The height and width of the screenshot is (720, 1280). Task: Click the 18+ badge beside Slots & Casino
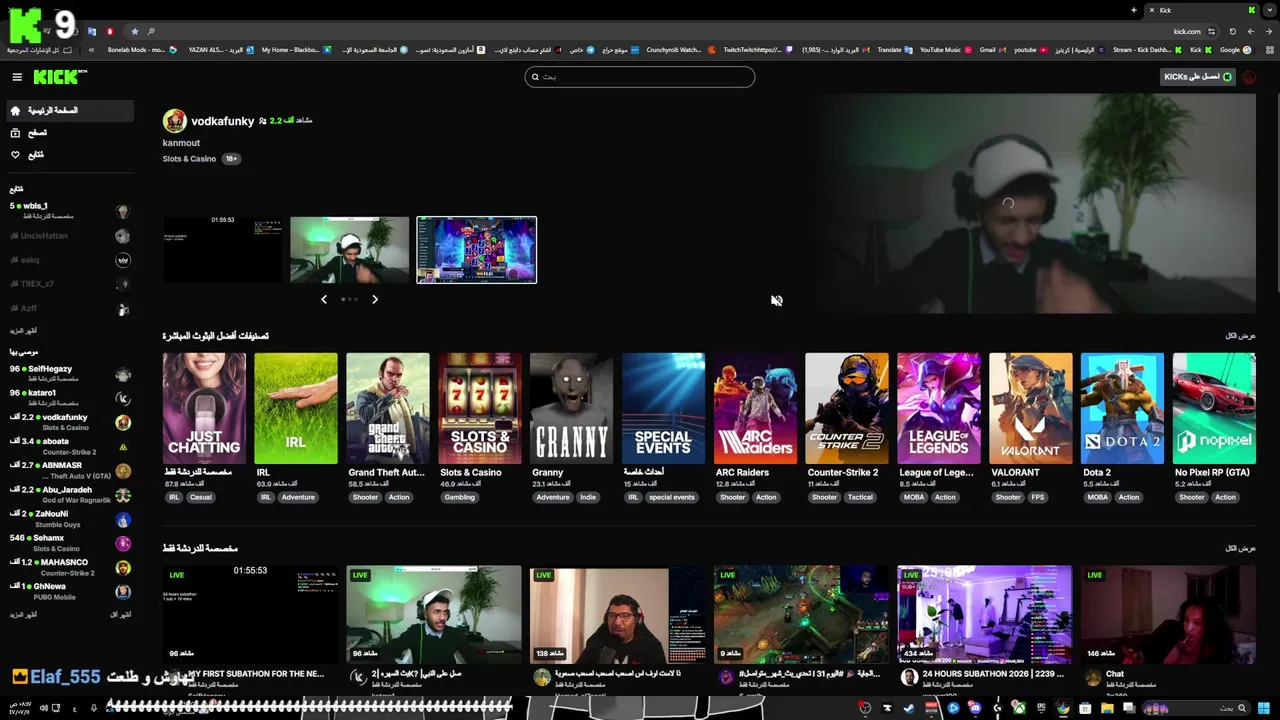231,159
